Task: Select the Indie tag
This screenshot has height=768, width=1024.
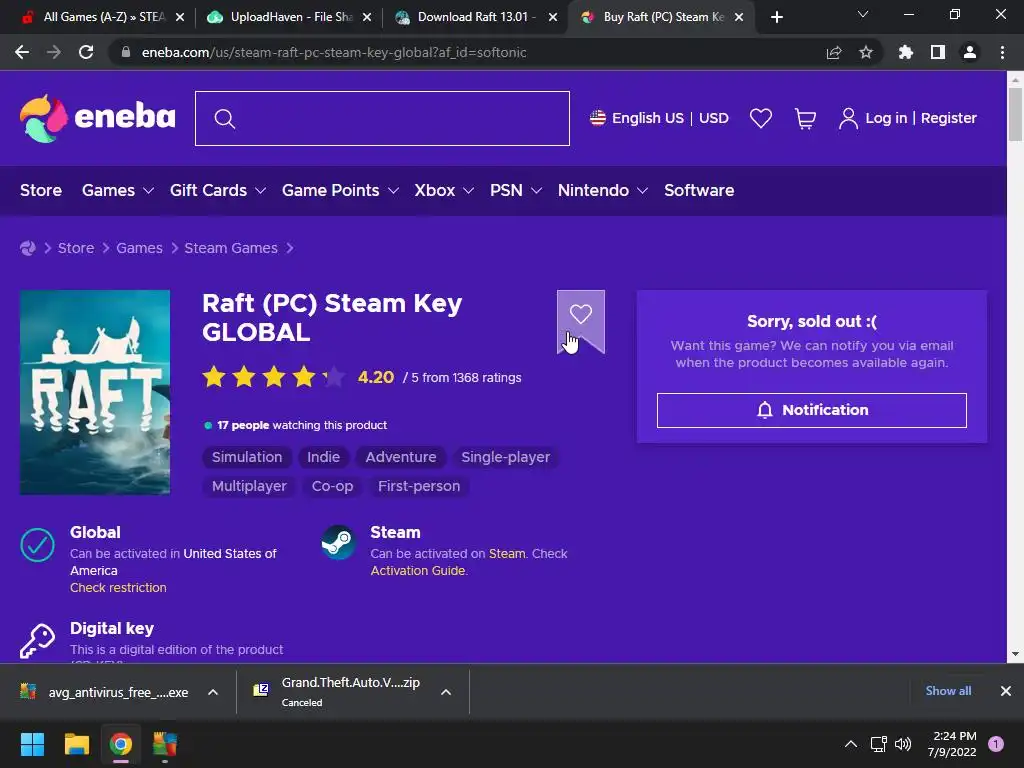Action: point(323,457)
